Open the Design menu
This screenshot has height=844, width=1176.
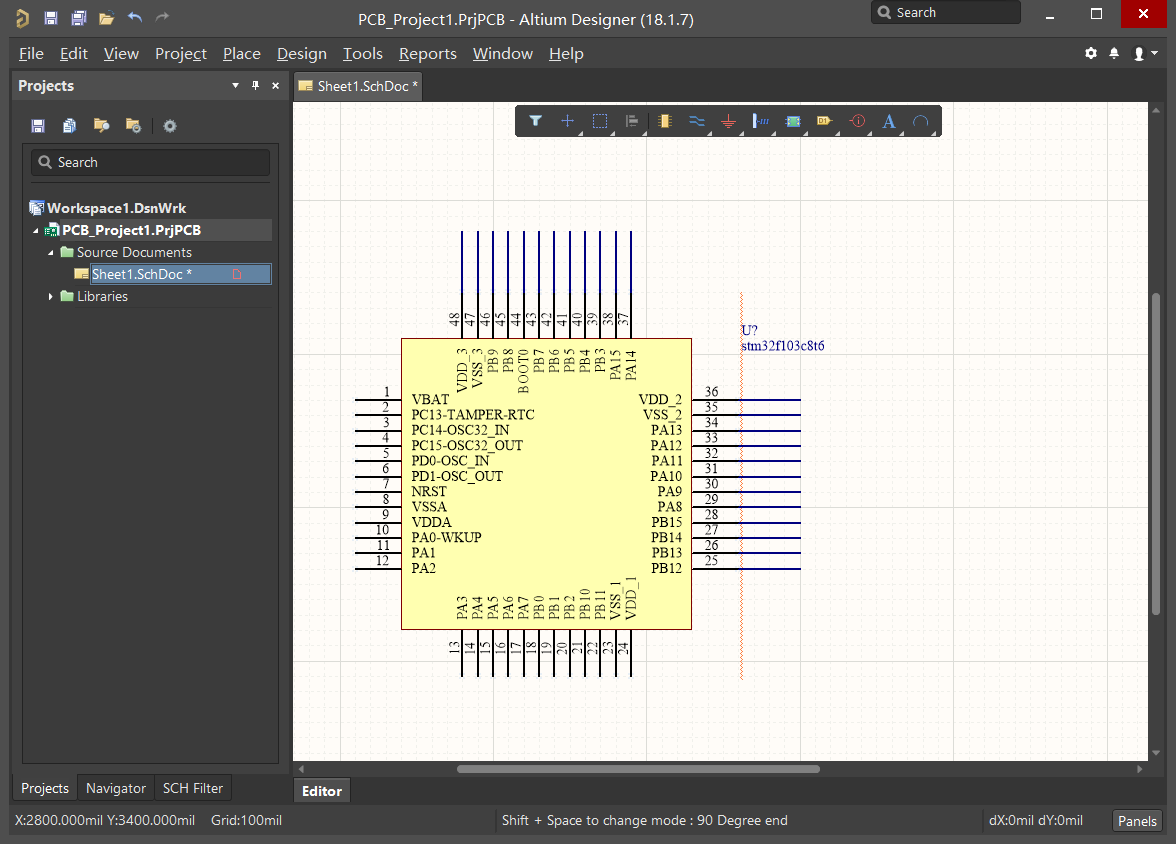click(x=302, y=54)
